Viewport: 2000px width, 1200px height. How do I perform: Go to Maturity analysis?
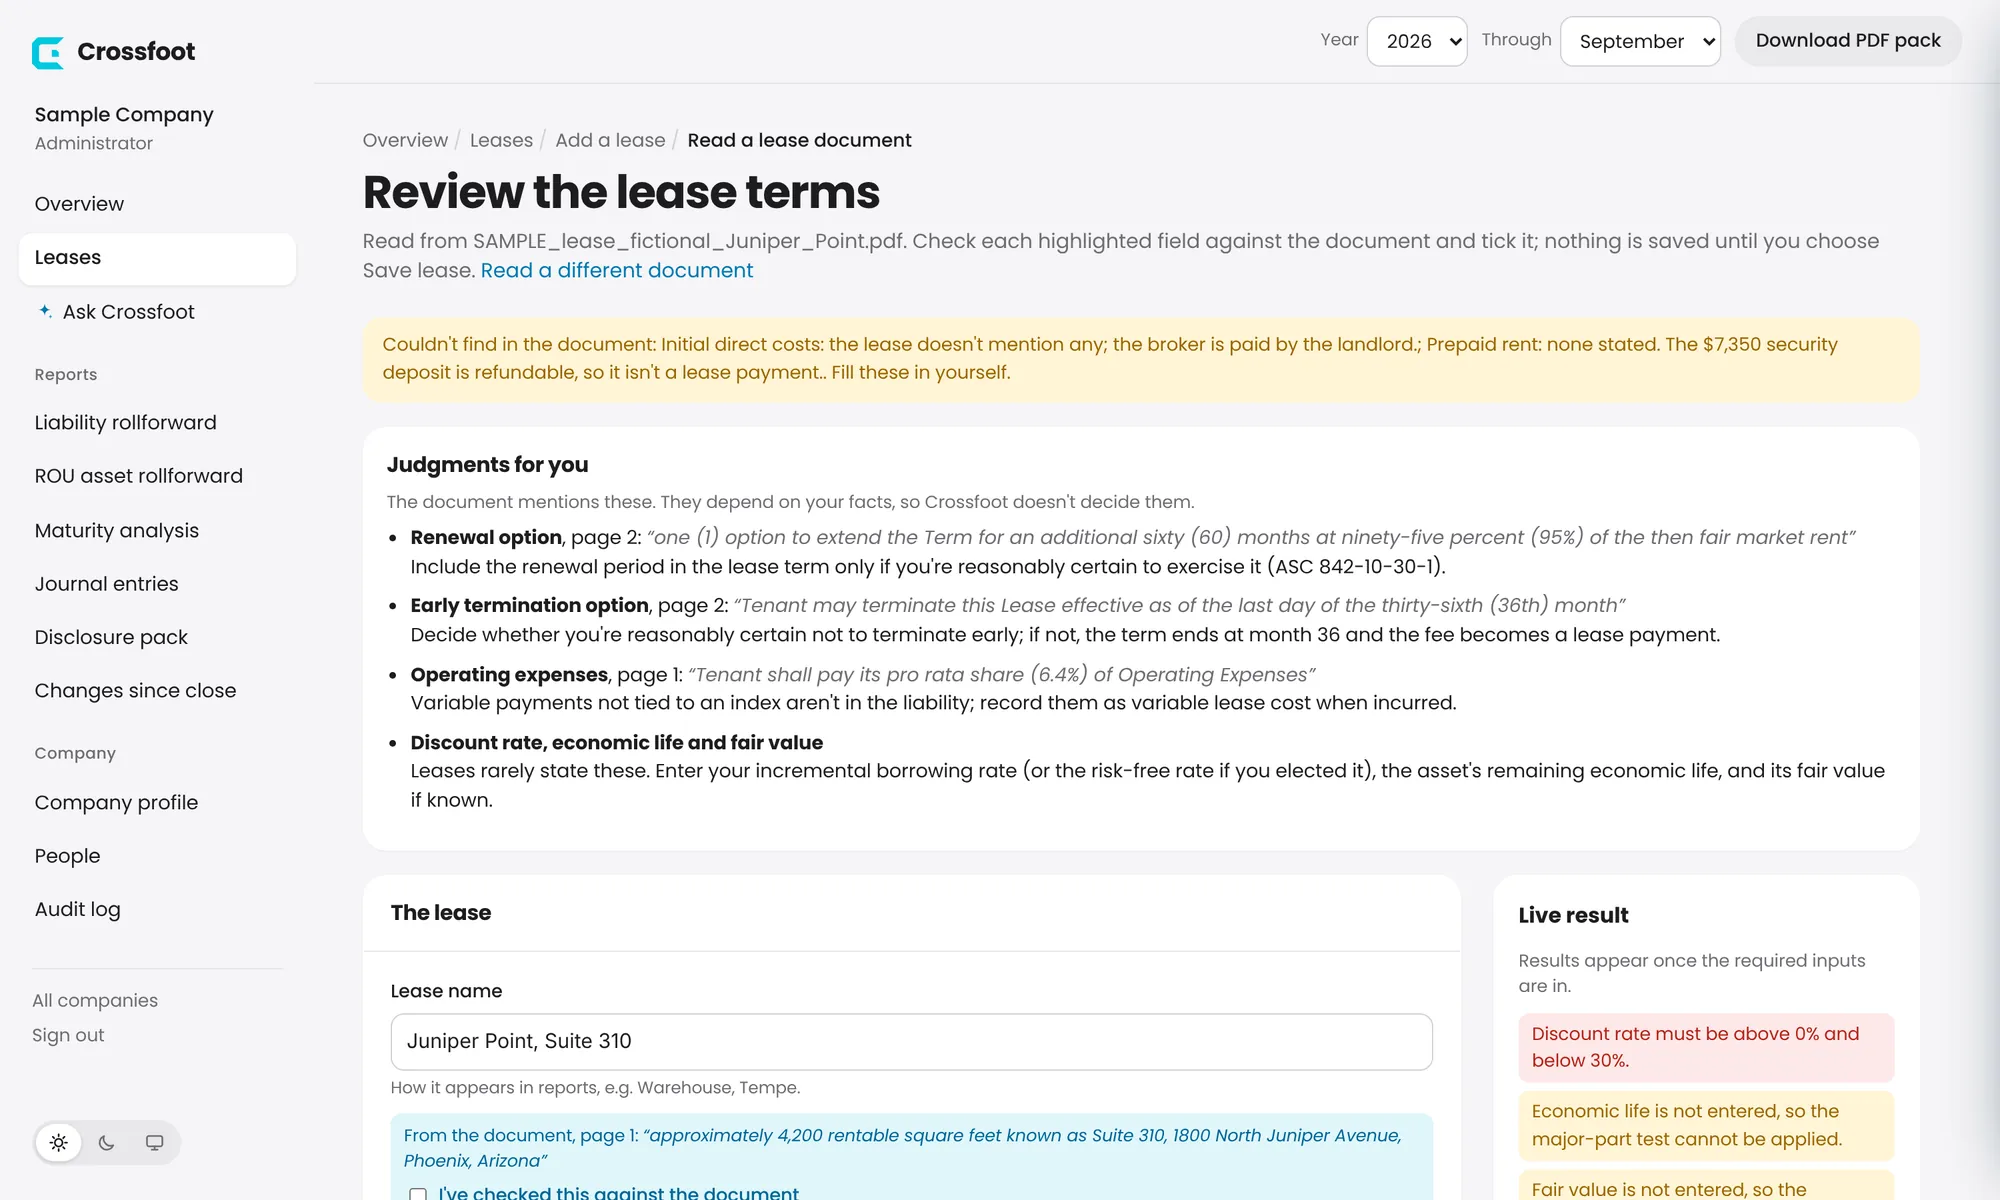[157, 530]
